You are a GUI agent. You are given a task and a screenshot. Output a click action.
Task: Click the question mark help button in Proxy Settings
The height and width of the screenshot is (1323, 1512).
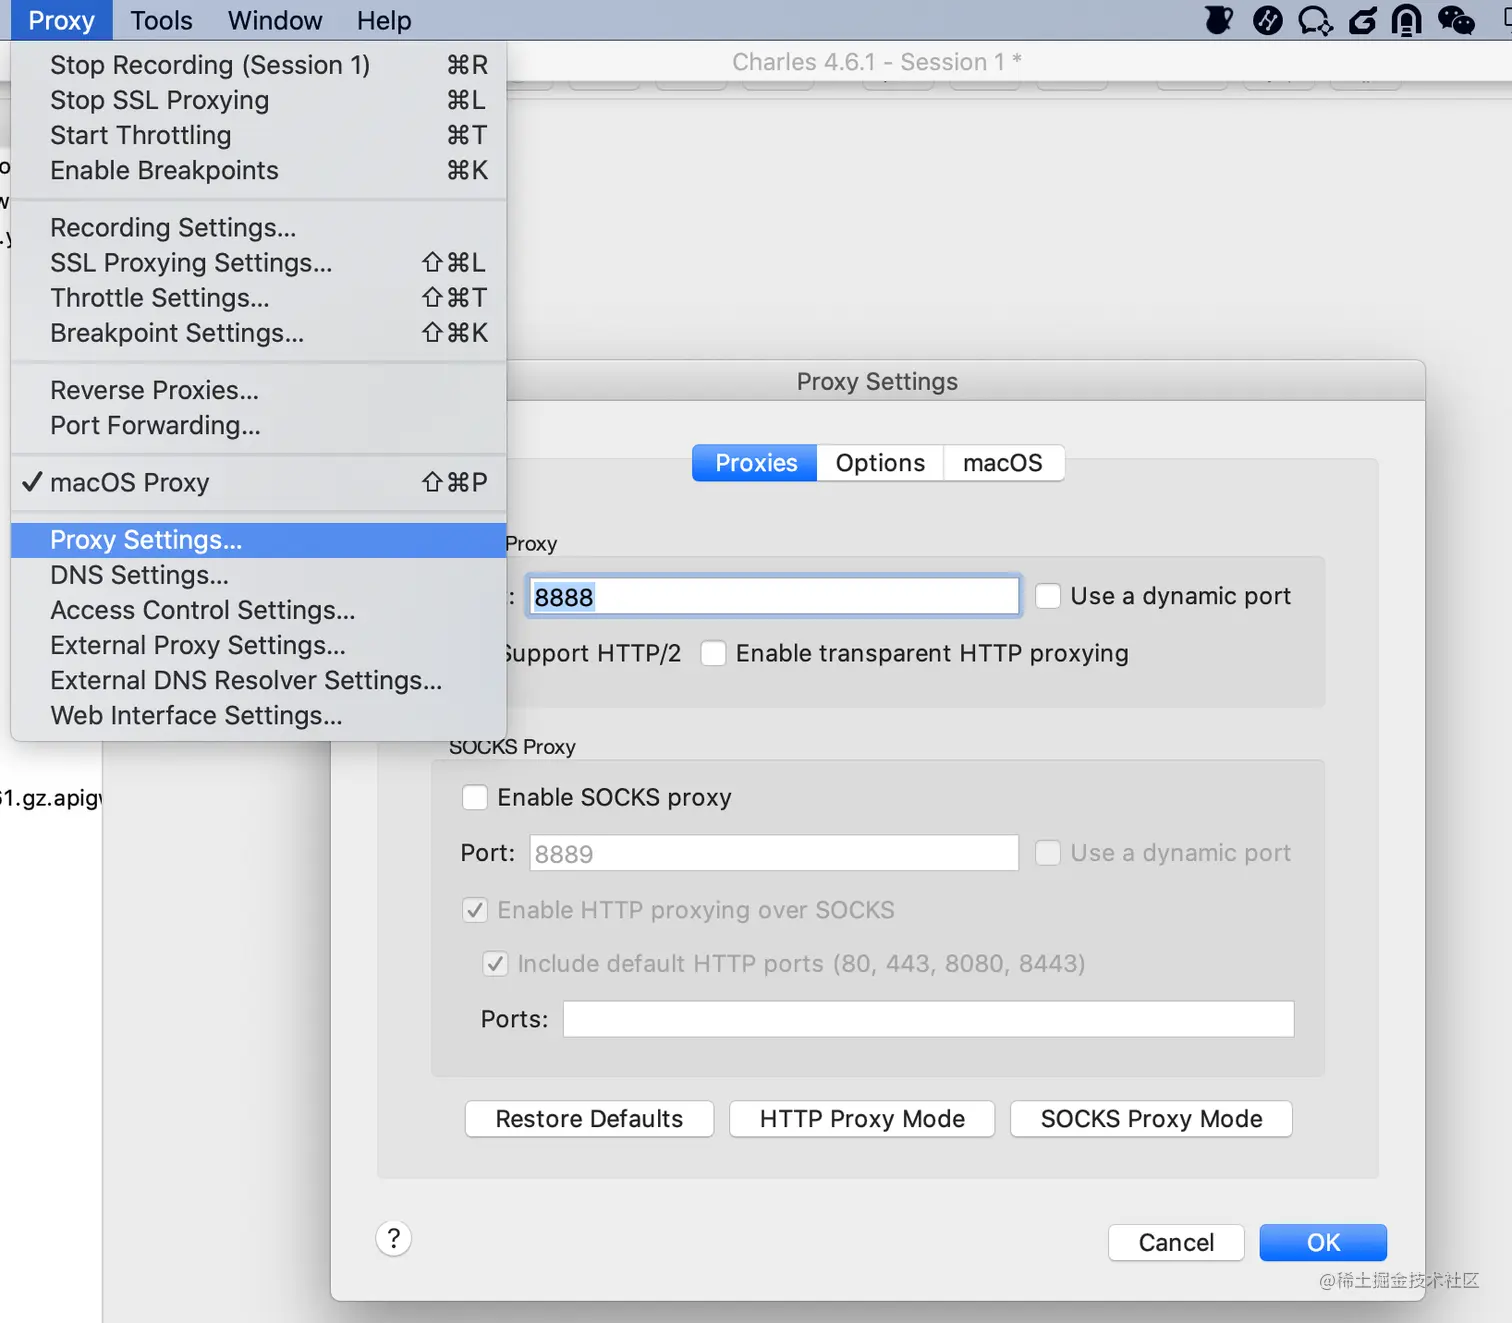tap(394, 1239)
